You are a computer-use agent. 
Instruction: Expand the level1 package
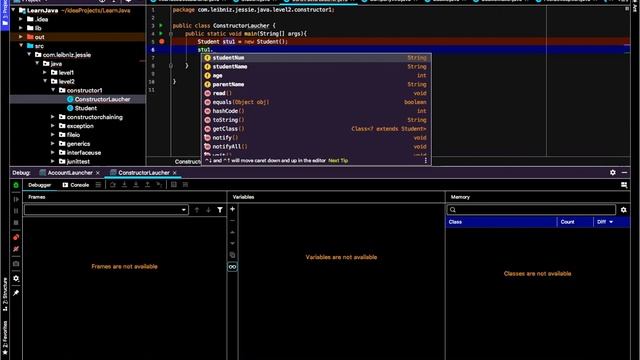pos(45,73)
